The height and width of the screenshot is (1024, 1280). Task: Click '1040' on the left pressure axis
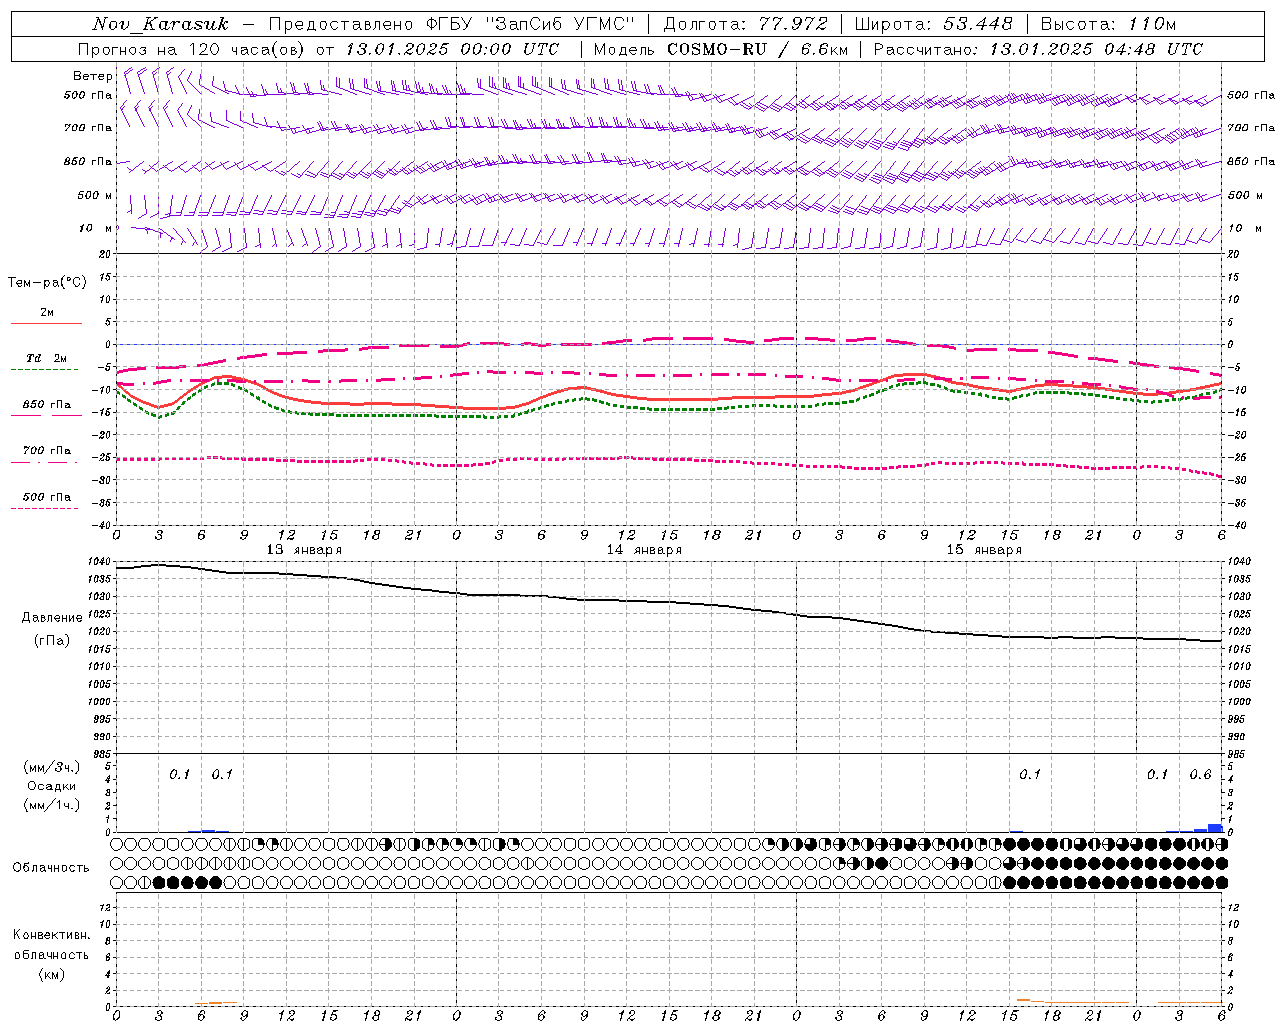tap(99, 562)
